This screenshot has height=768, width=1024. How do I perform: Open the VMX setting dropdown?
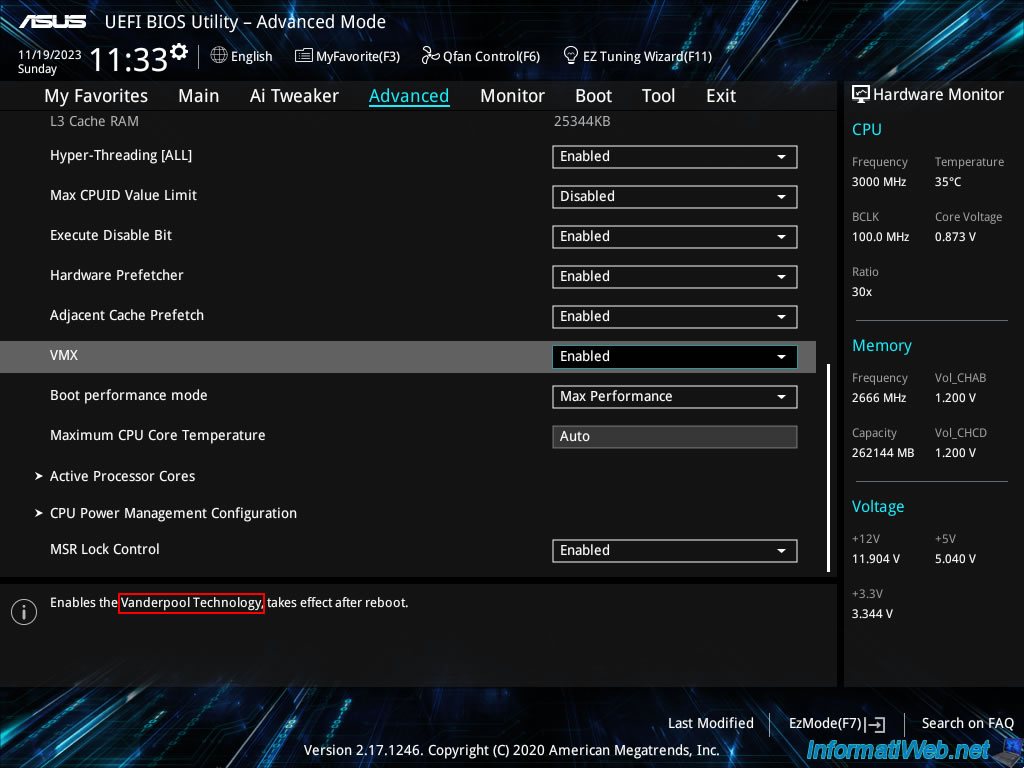click(x=674, y=356)
